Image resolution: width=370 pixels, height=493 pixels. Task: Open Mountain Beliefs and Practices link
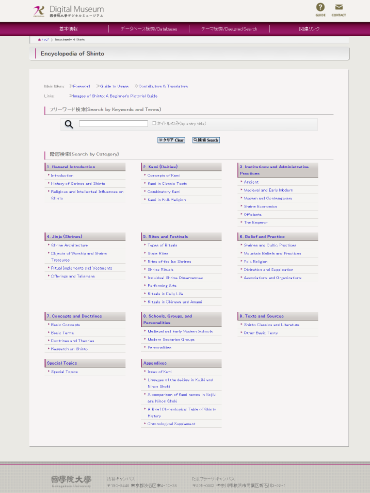point(272,253)
